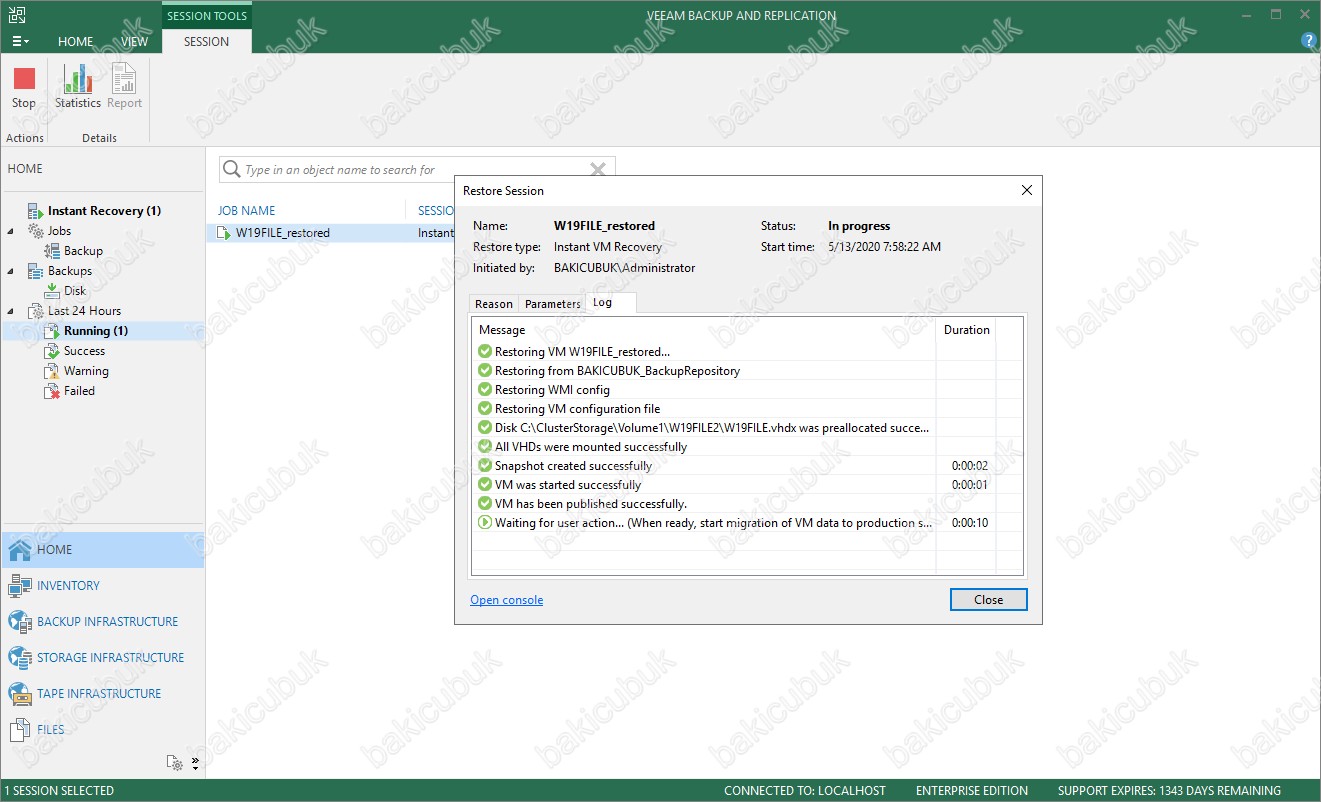Viewport: 1321px width, 802px height.
Task: Open TAPE INFRASTRUCTURE view
Action: coord(103,694)
